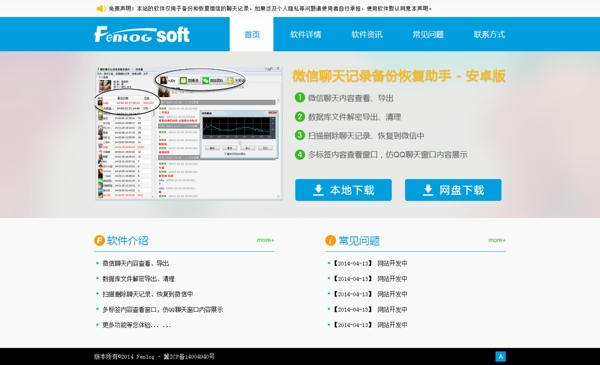Click the 本地下载 download button
This screenshot has height=365, width=600.
[343, 190]
